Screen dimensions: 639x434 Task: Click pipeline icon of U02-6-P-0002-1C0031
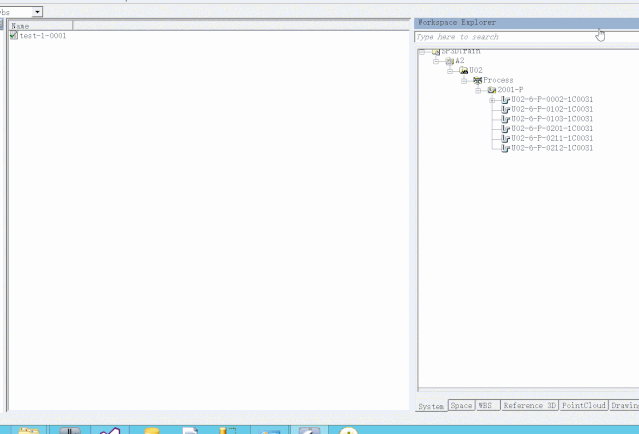tap(505, 99)
